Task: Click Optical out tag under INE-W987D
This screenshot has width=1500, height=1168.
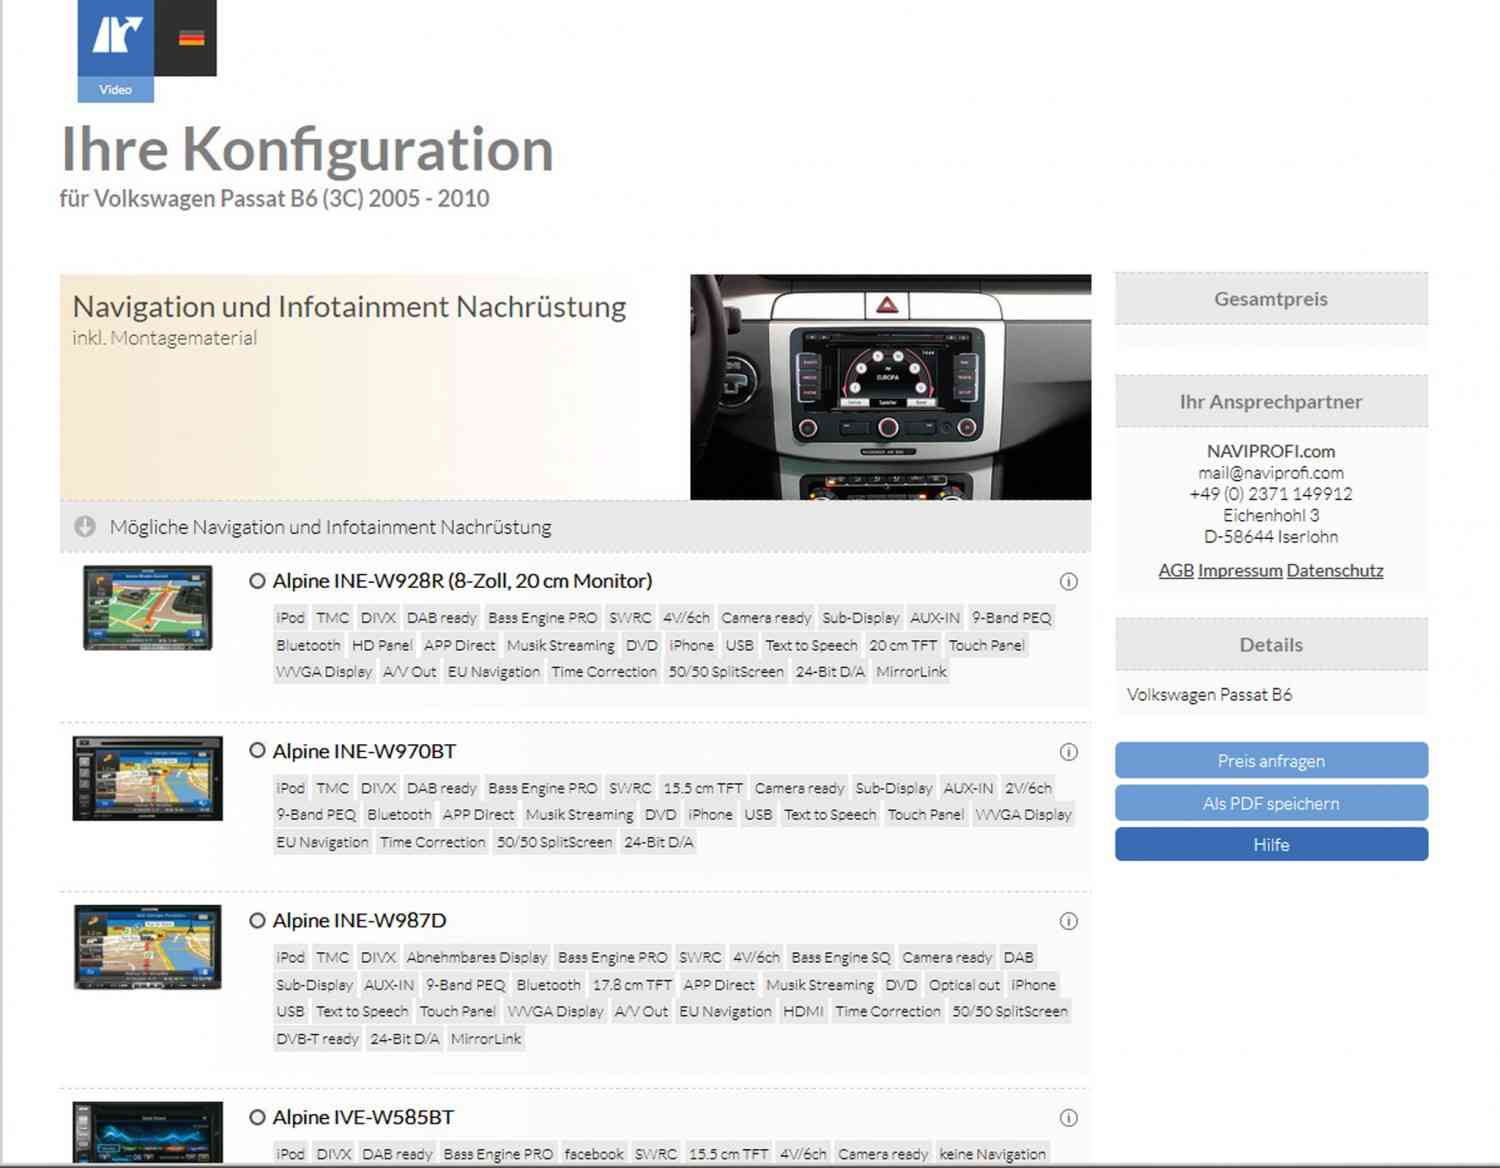Action: pos(964,985)
